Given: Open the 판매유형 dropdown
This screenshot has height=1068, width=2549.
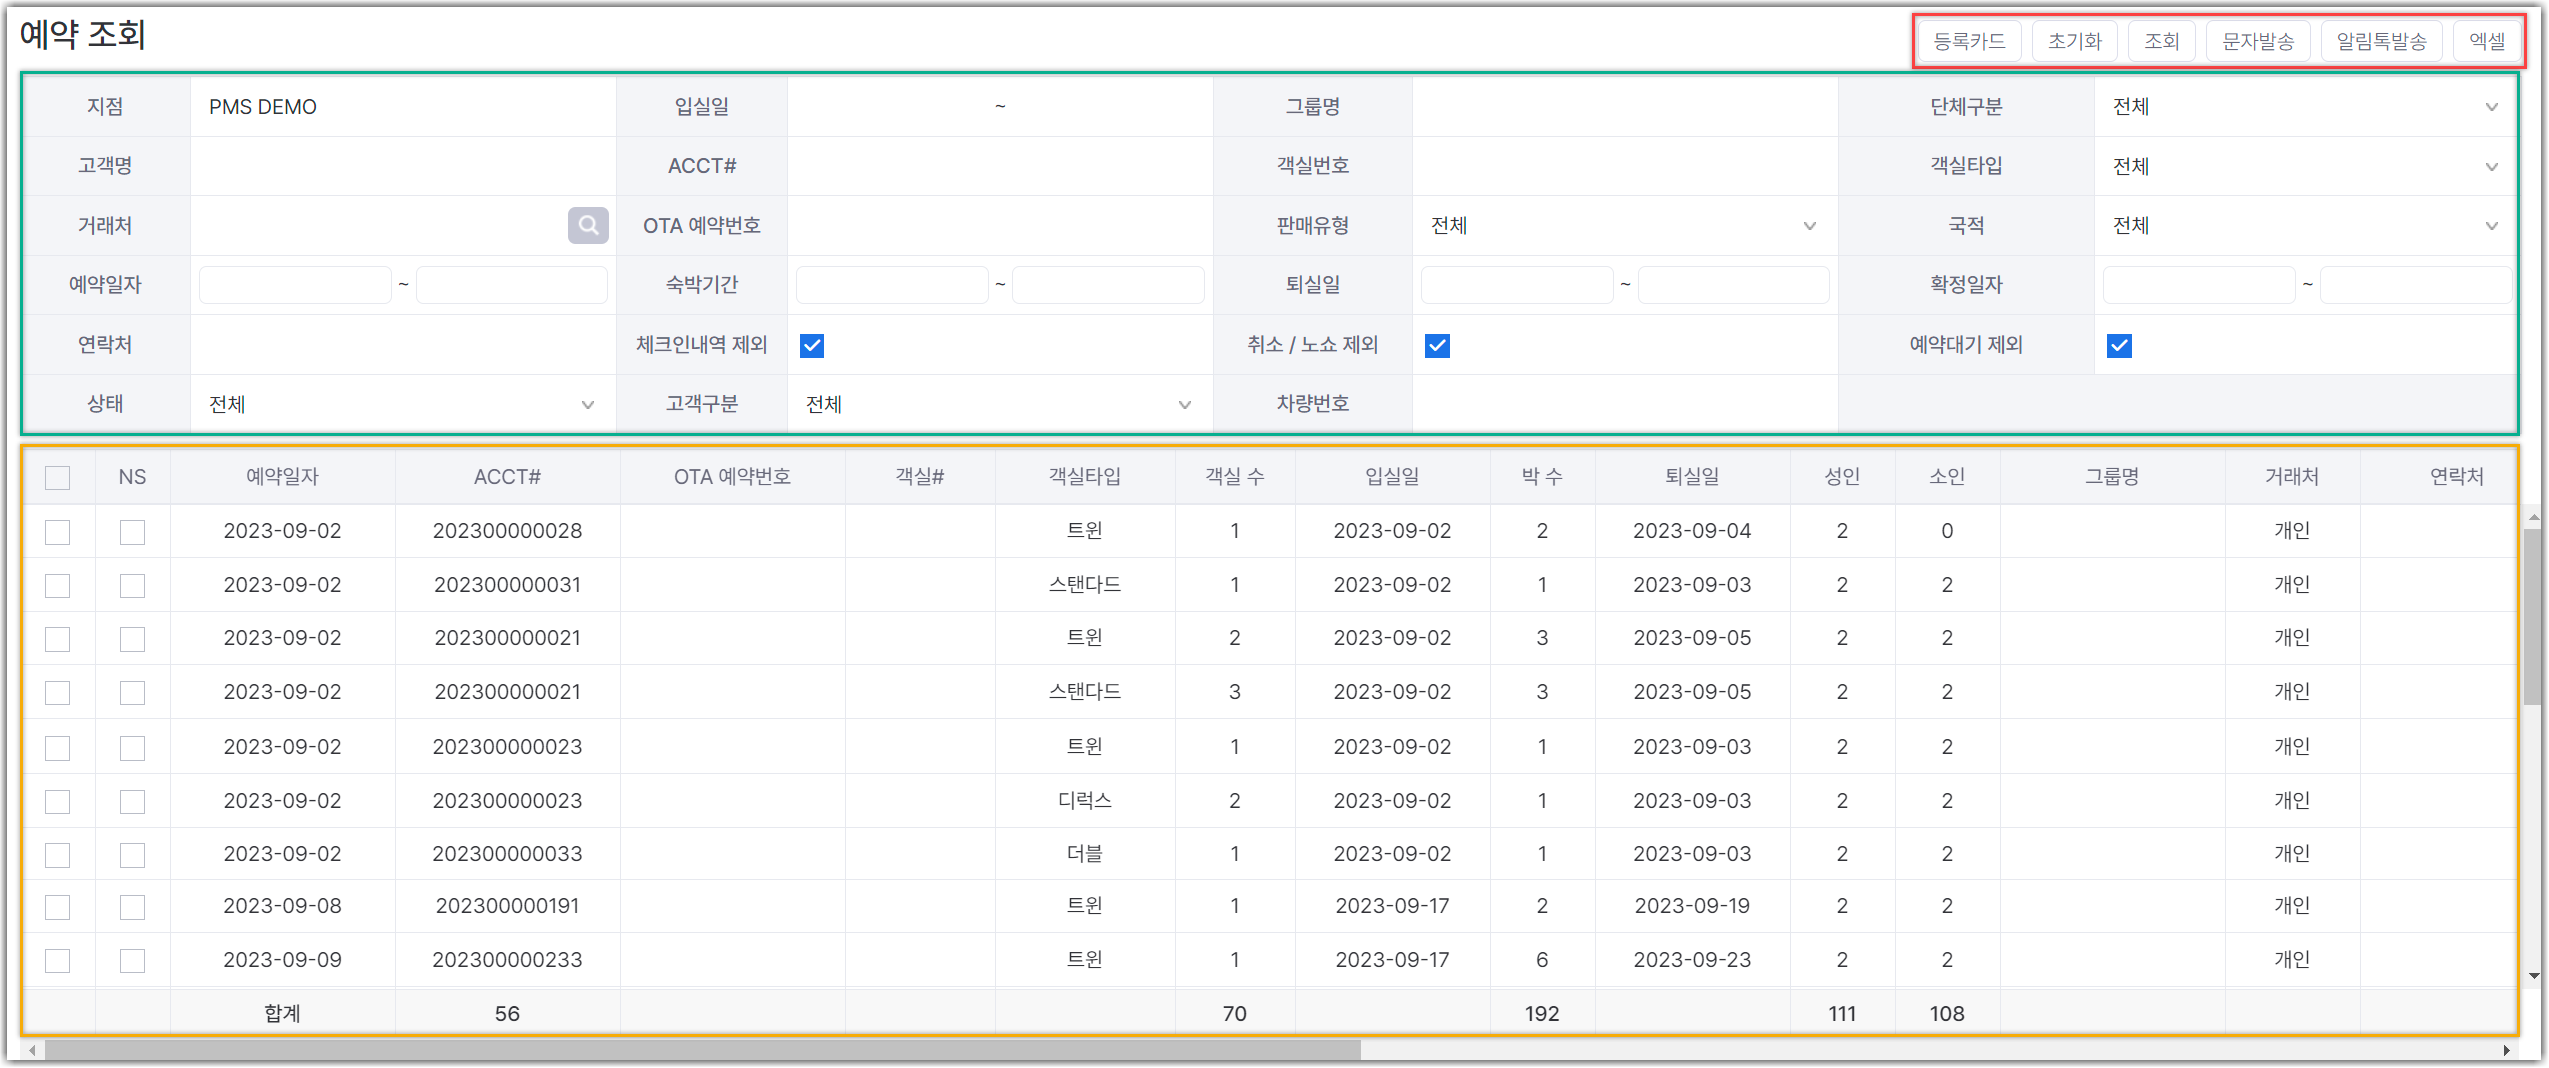Looking at the screenshot, I should [1624, 226].
